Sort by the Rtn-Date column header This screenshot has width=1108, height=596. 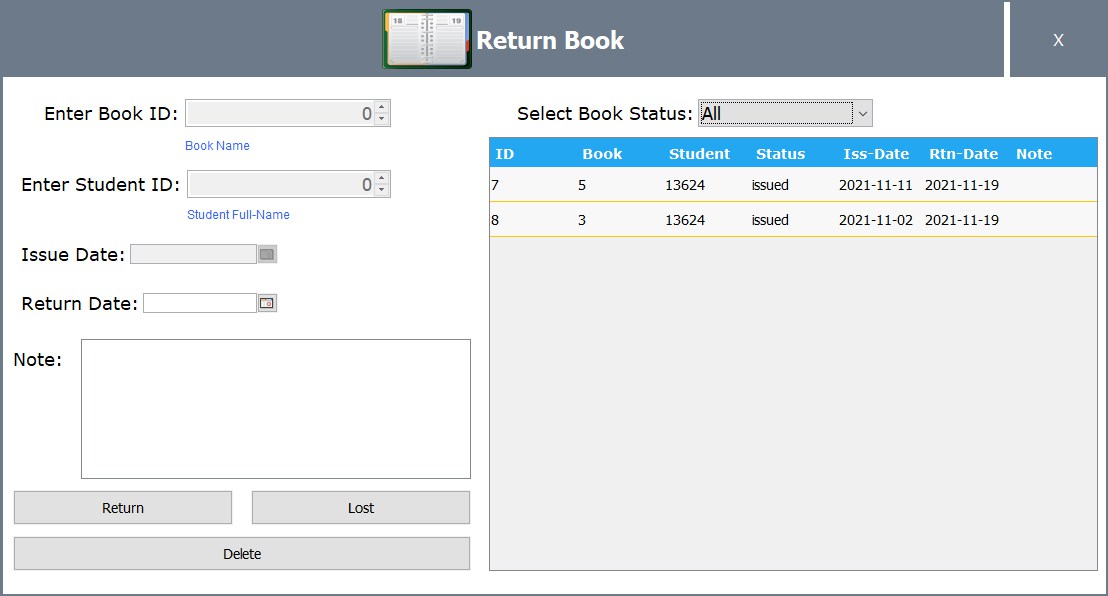click(x=963, y=153)
